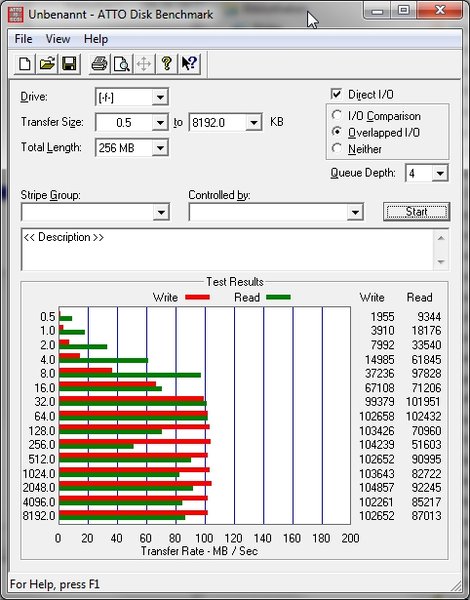
Task: Click into the Description text box
Action: [228, 250]
